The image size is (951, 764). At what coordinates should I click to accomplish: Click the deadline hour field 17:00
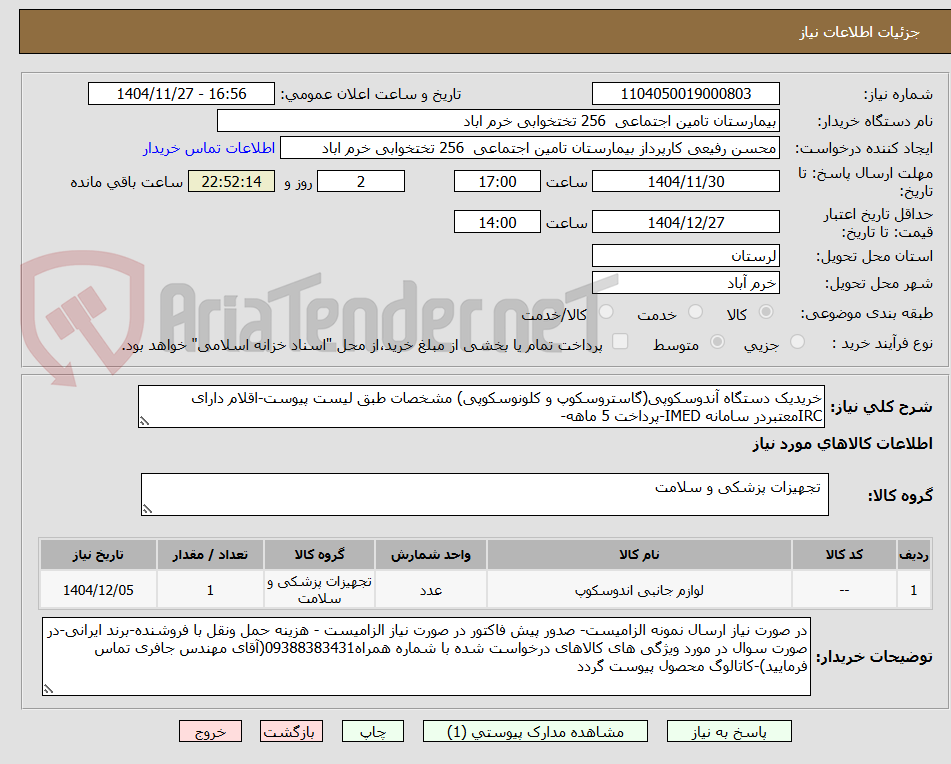497,181
